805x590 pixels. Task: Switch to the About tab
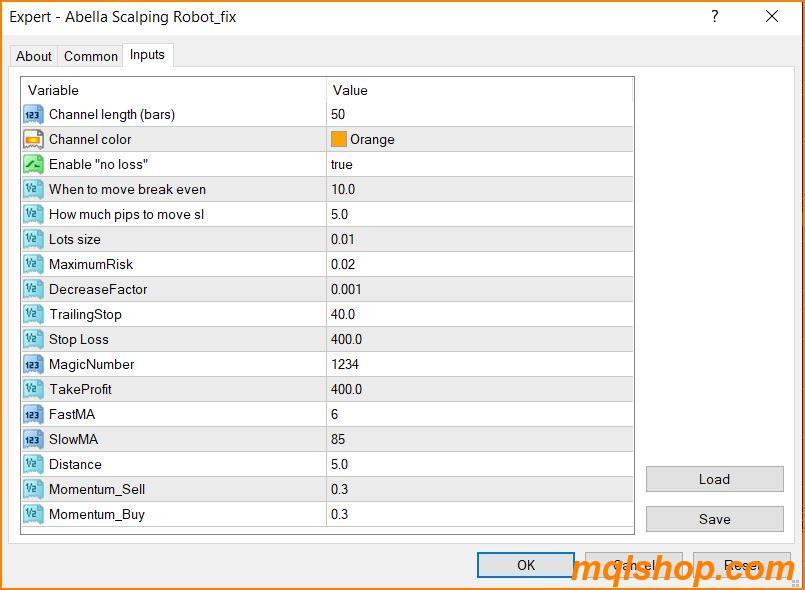point(33,56)
